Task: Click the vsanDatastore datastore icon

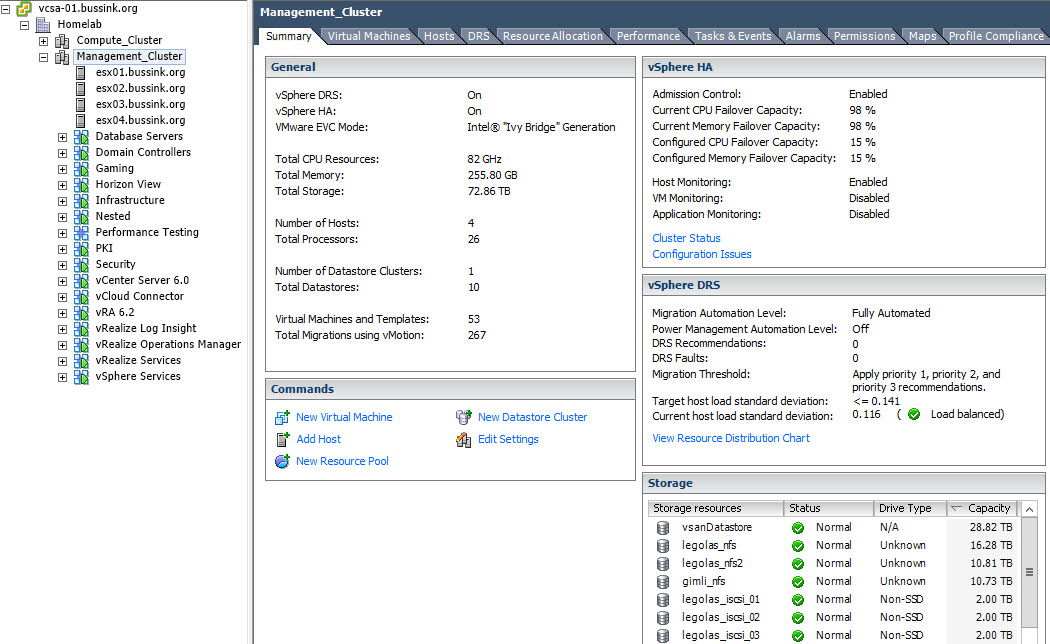Action: click(x=663, y=528)
